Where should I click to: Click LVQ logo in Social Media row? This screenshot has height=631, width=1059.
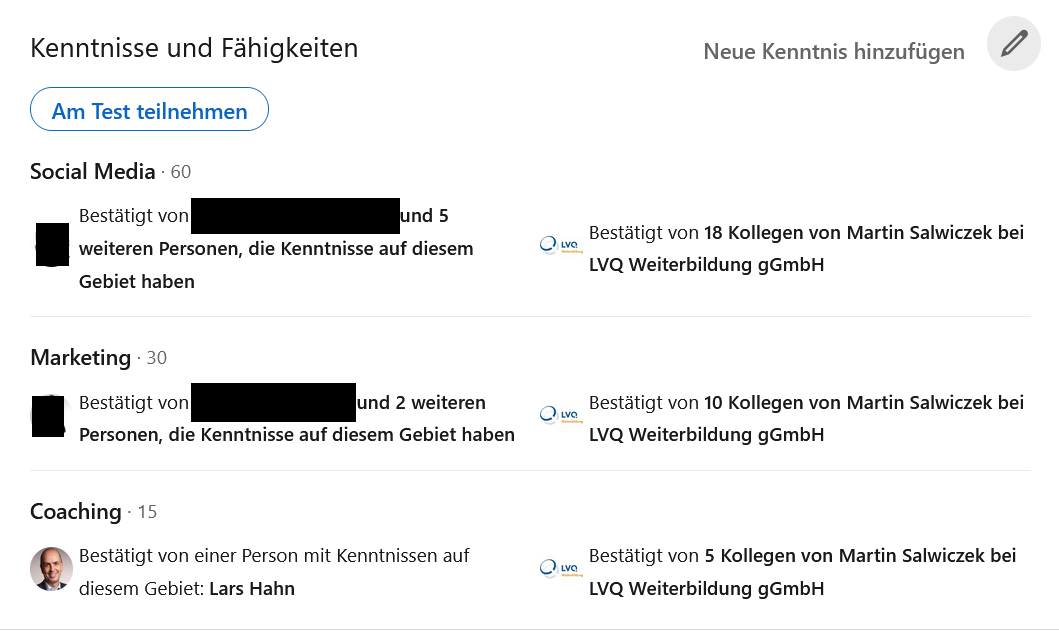tap(561, 245)
